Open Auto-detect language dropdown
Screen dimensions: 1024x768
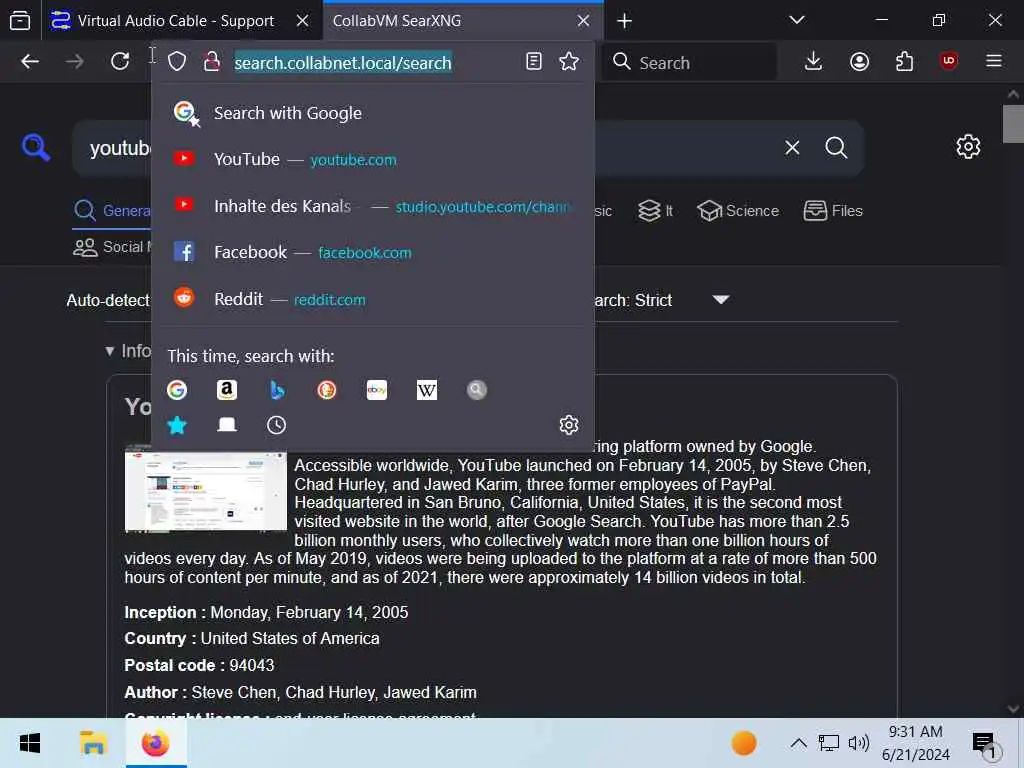tap(108, 300)
